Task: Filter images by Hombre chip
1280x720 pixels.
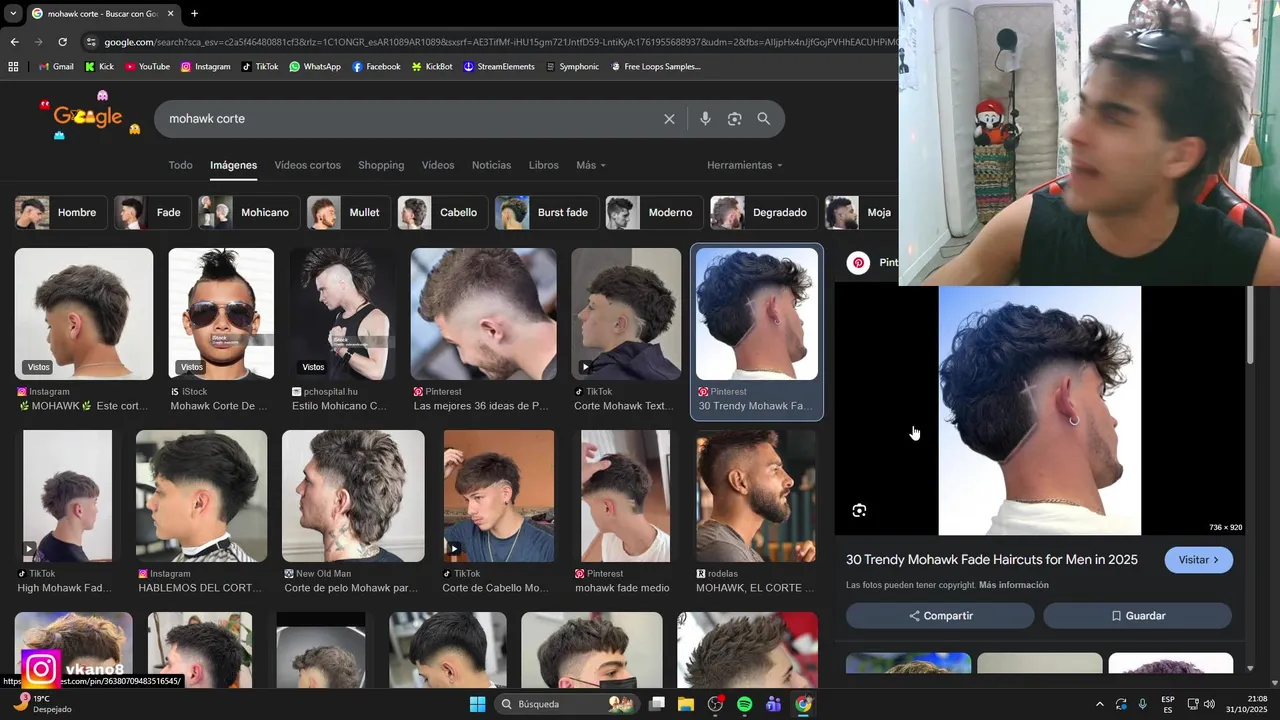Action: (x=61, y=213)
